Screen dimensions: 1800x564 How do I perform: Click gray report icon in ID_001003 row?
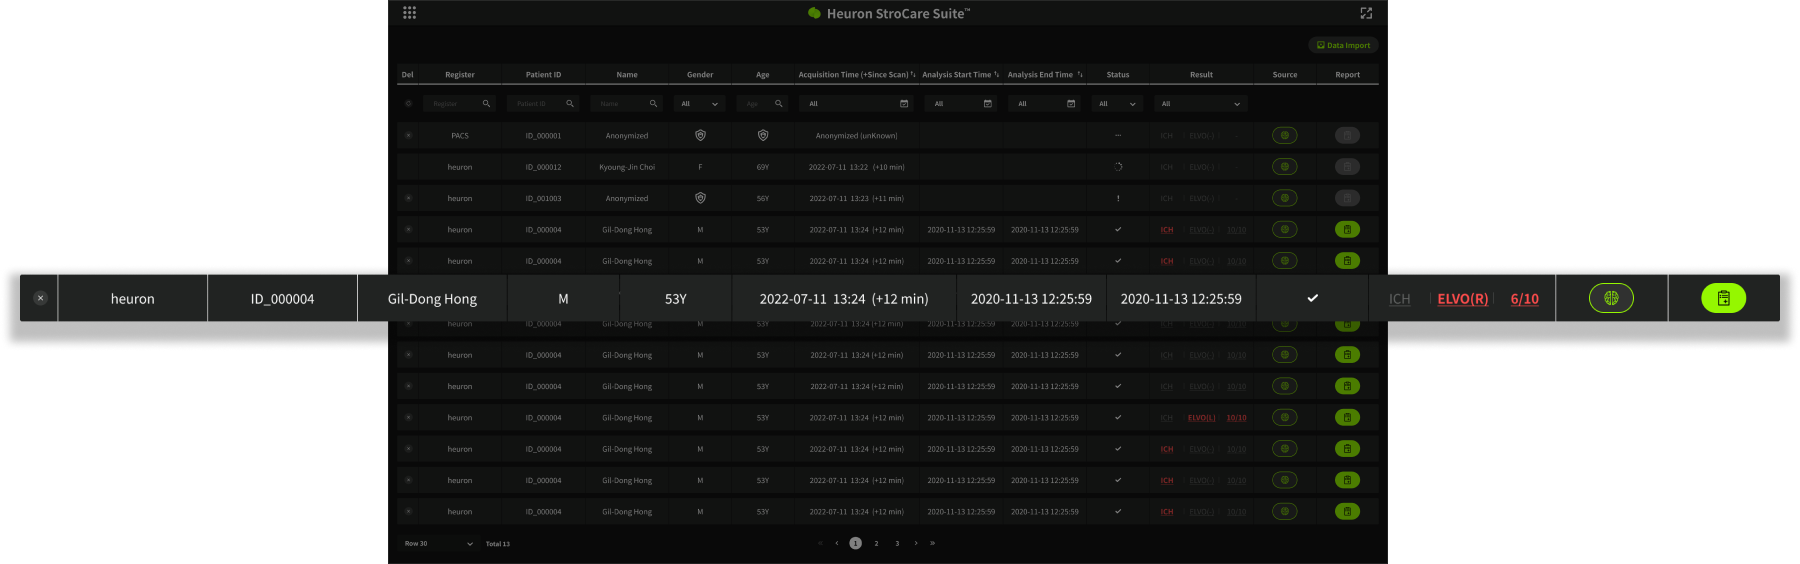tap(1347, 198)
